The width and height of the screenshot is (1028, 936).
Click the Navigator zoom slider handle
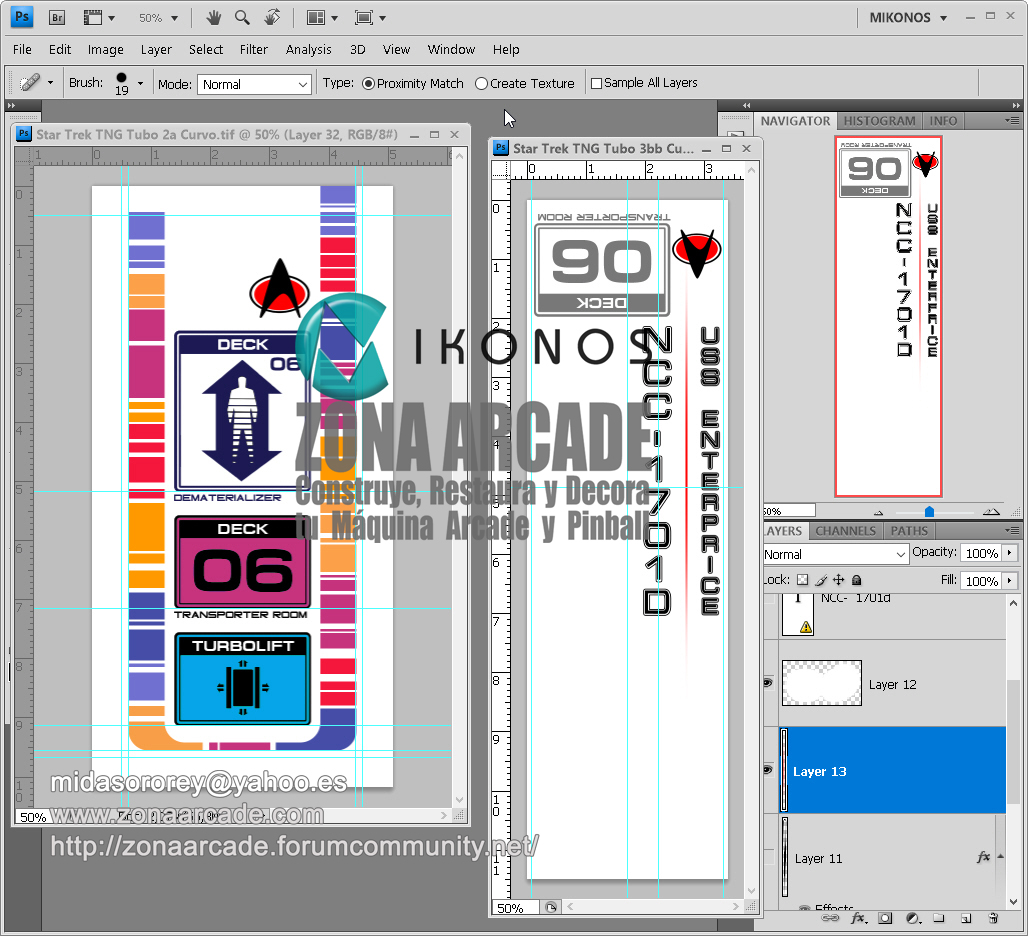tap(929, 511)
